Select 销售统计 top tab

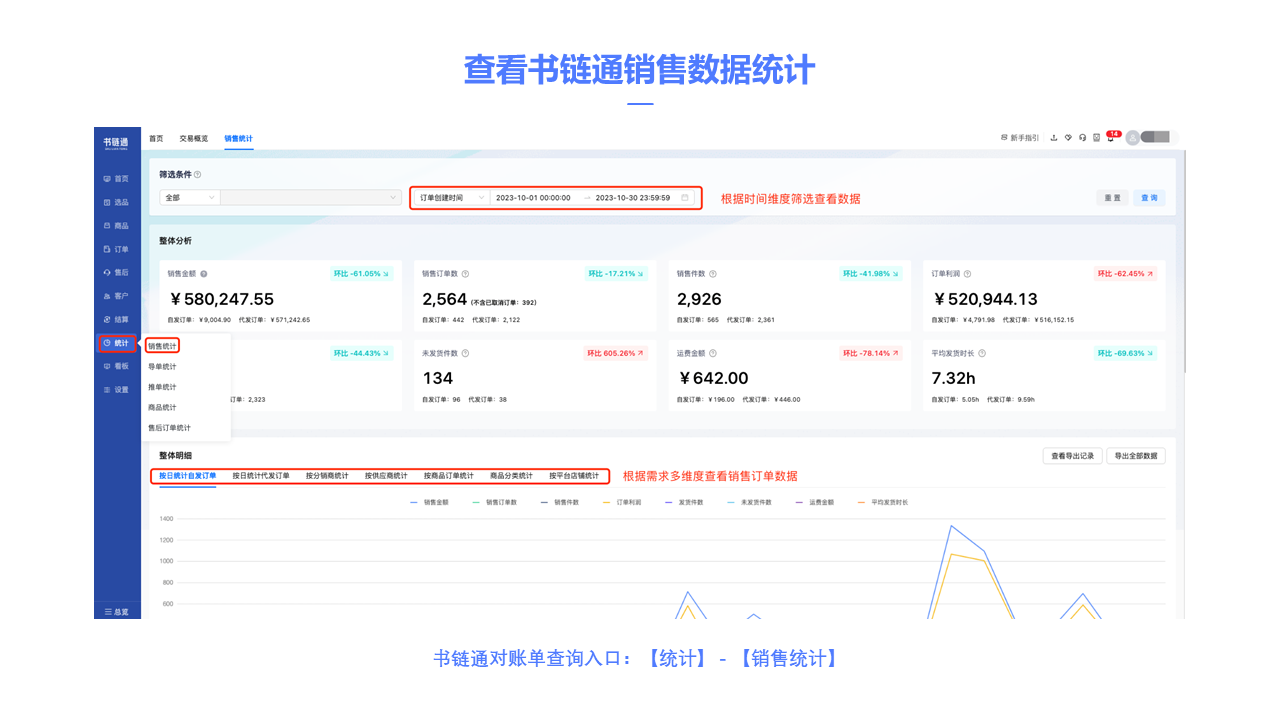pos(239,138)
